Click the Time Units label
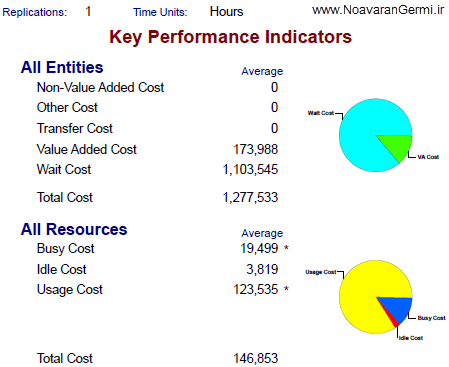Viewport: 449px width, 367px height. (x=160, y=12)
